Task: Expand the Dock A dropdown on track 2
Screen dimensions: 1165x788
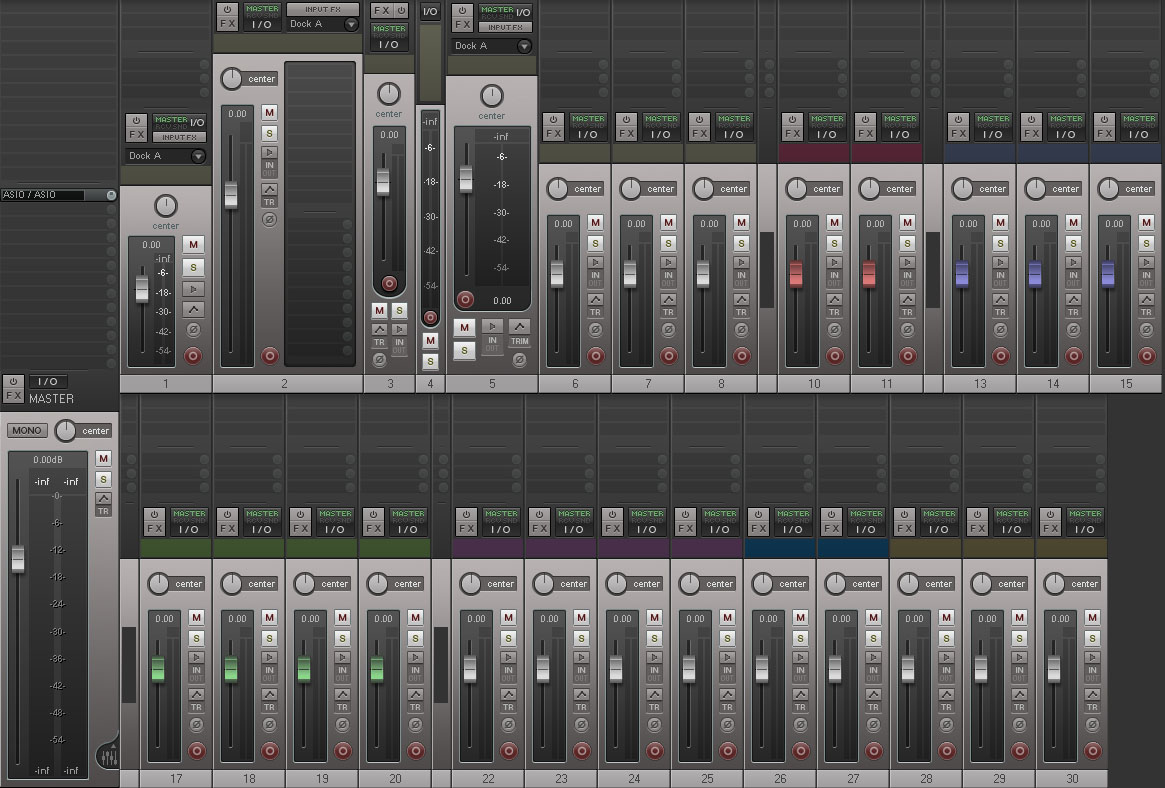Action: coord(350,24)
